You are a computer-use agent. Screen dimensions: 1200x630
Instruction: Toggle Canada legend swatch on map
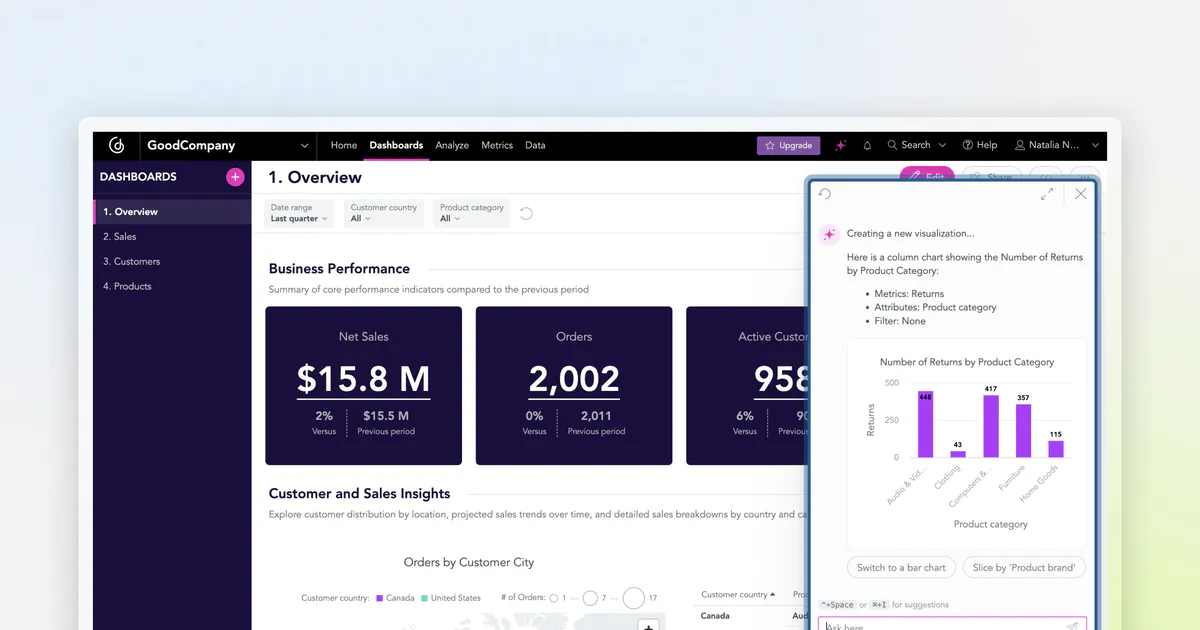pos(380,598)
